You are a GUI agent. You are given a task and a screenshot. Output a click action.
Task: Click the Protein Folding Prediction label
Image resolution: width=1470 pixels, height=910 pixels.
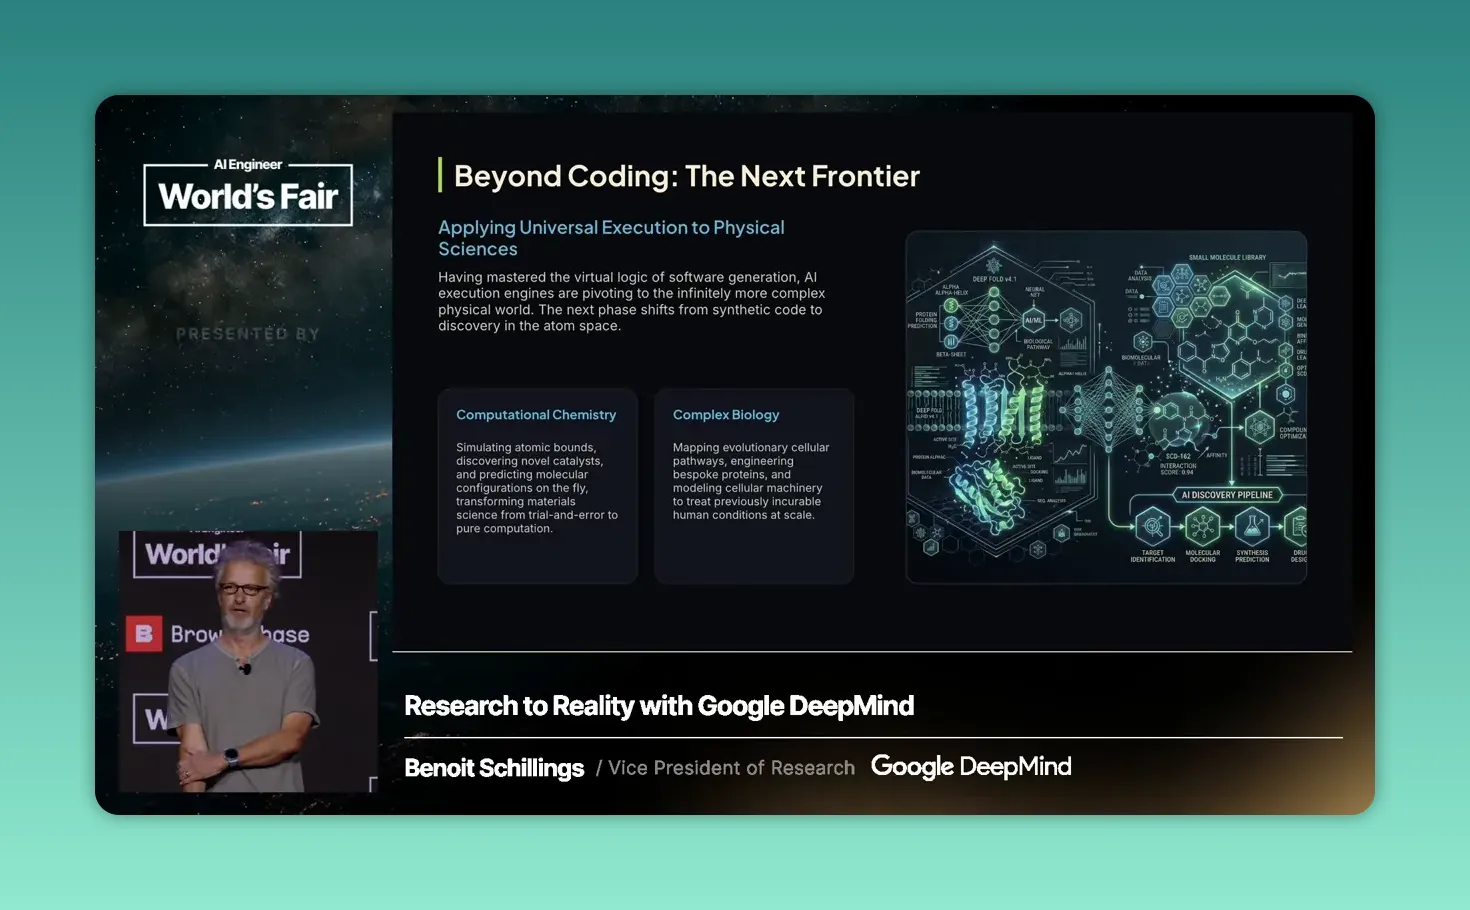tap(922, 320)
